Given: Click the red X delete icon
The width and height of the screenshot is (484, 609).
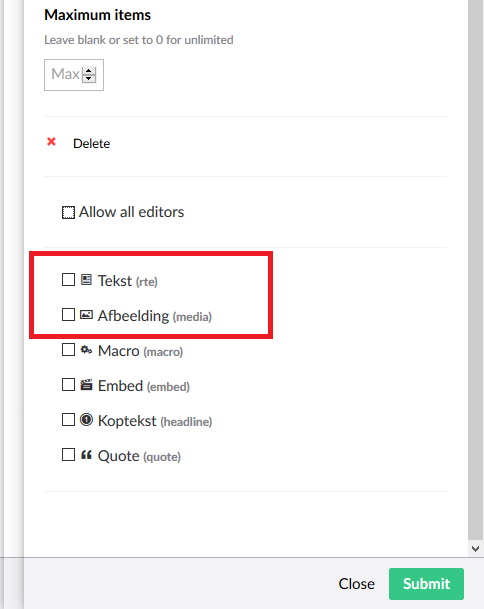Looking at the screenshot, I should [x=51, y=142].
